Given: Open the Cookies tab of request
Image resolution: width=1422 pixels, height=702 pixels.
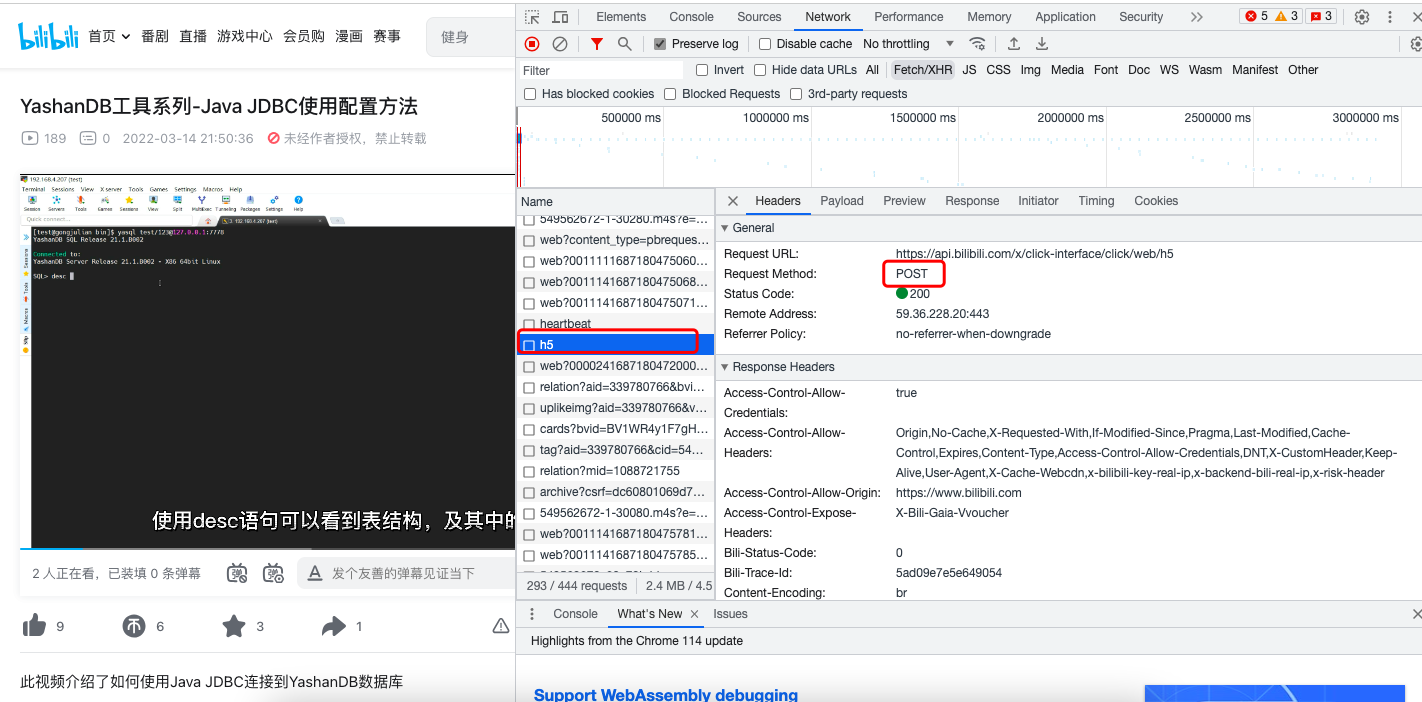Looking at the screenshot, I should [x=1156, y=201].
